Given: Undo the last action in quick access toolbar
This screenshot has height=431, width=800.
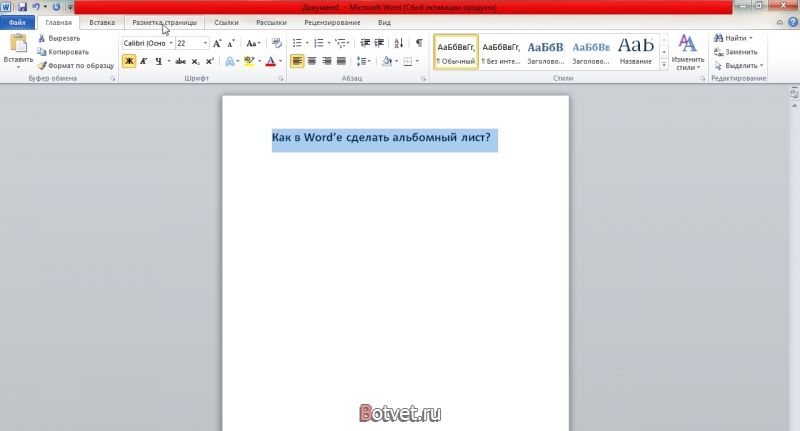Looking at the screenshot, I should (x=36, y=7).
